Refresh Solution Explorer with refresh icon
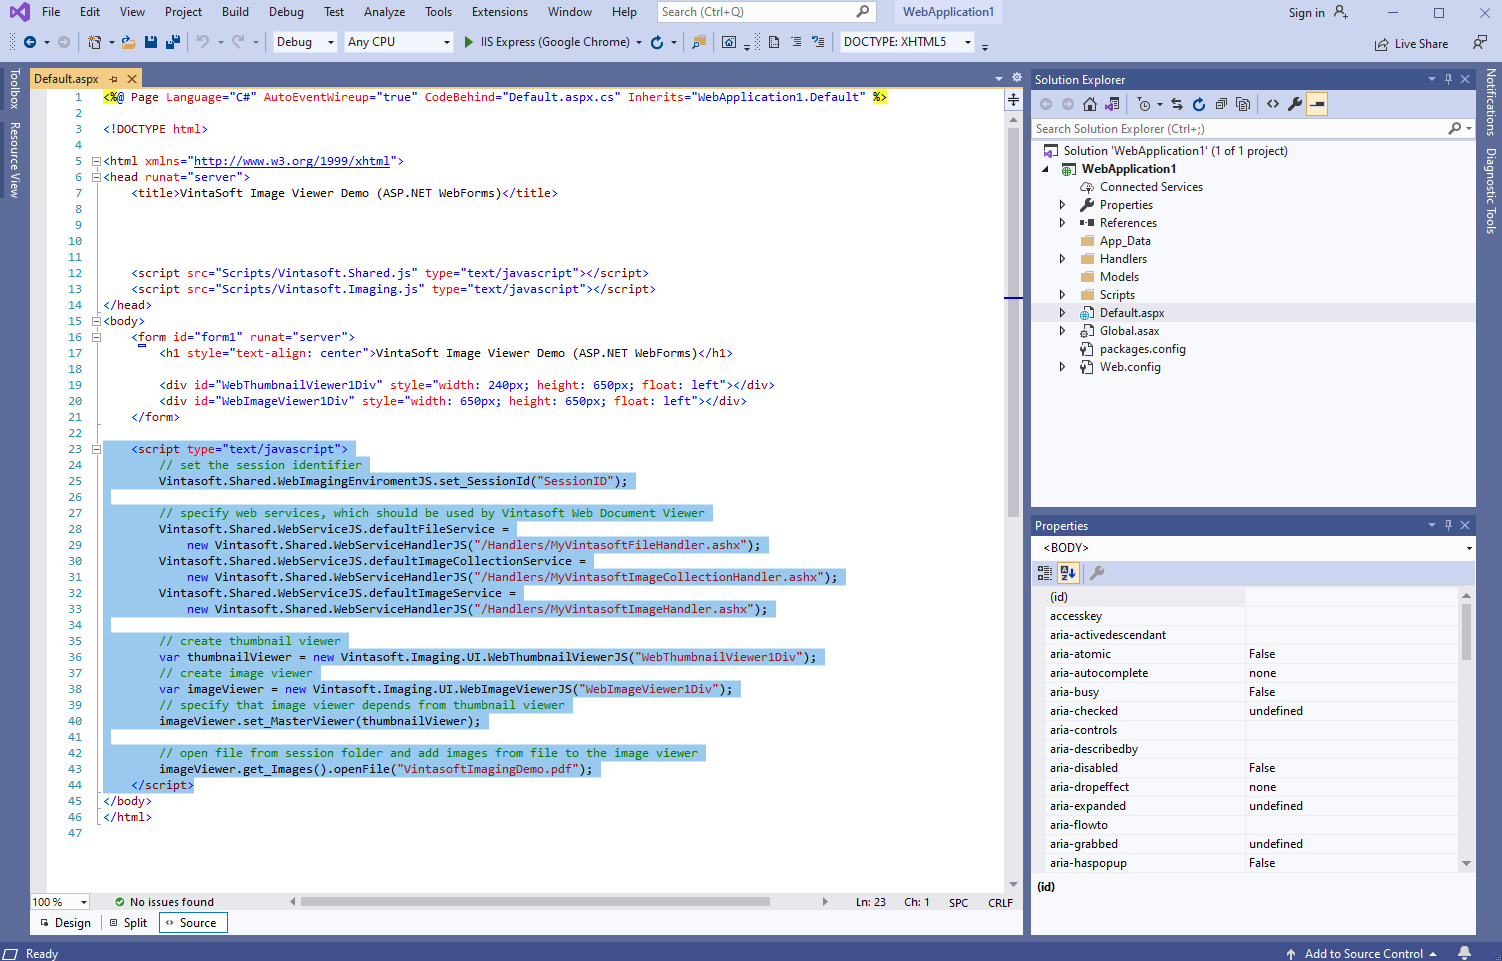This screenshot has width=1502, height=961. coord(1199,104)
